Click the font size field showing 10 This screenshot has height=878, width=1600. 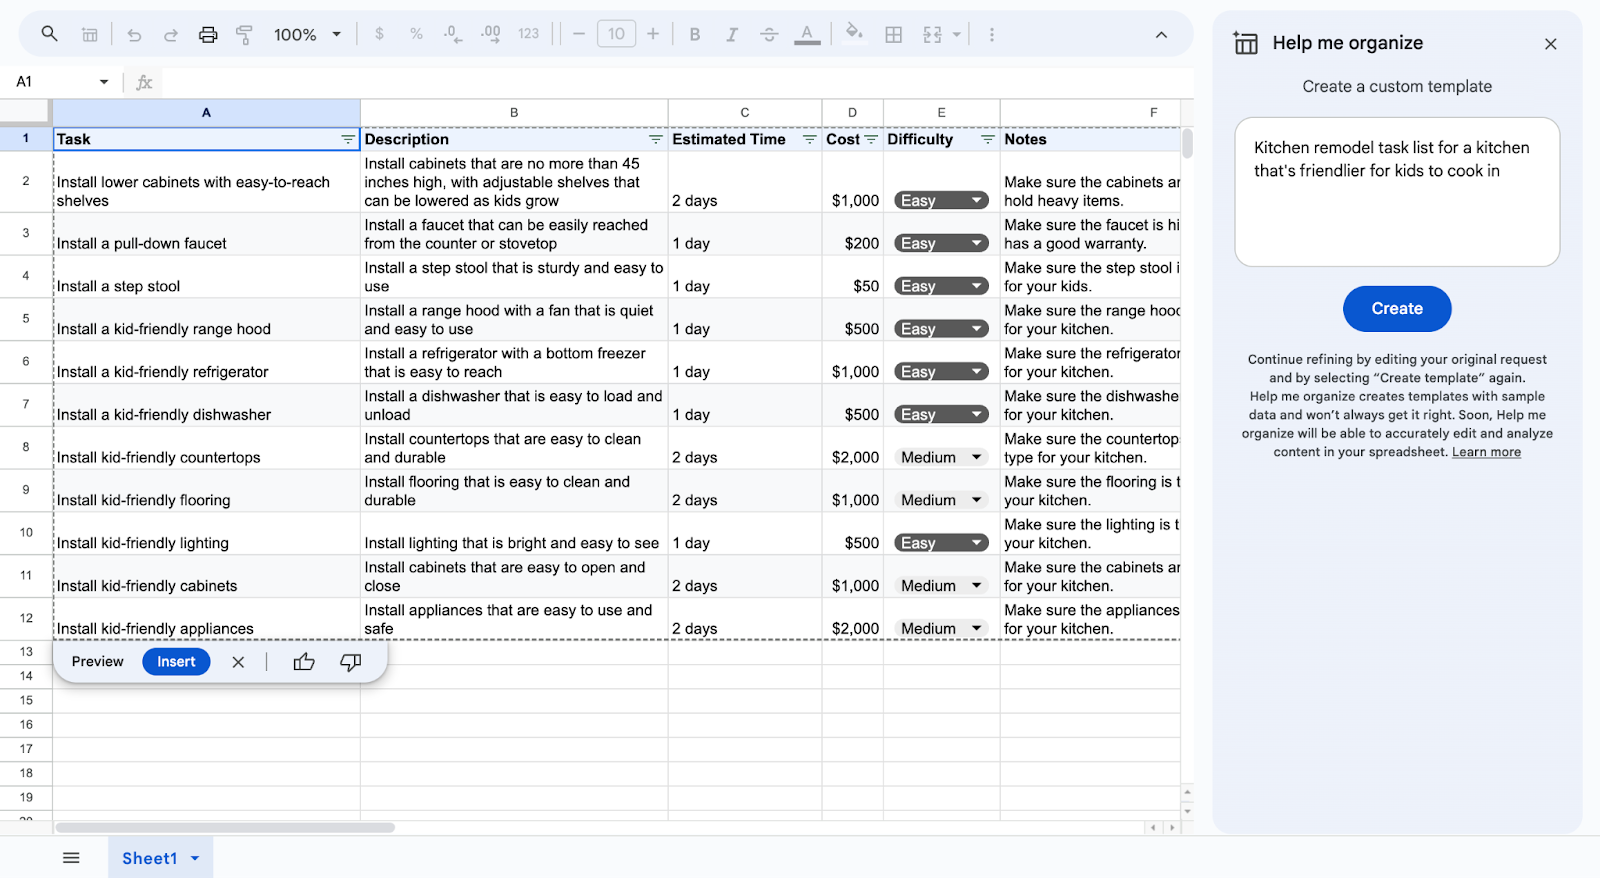616,34
